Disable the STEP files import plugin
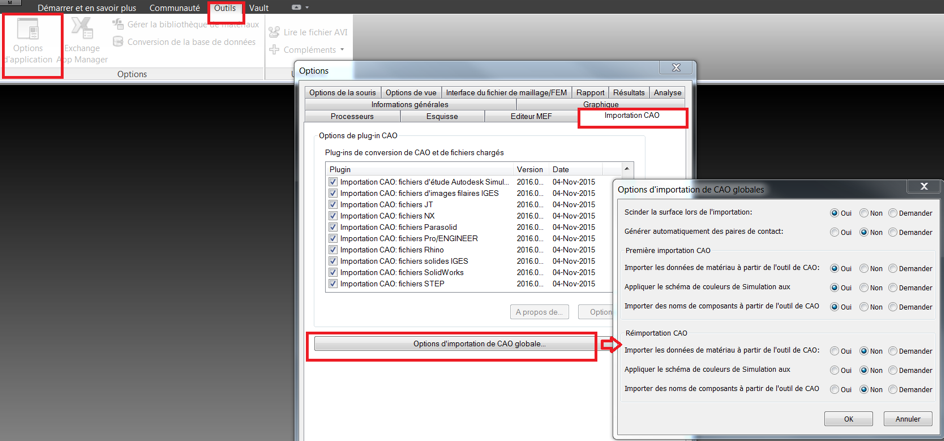Image resolution: width=944 pixels, height=441 pixels. 333,284
